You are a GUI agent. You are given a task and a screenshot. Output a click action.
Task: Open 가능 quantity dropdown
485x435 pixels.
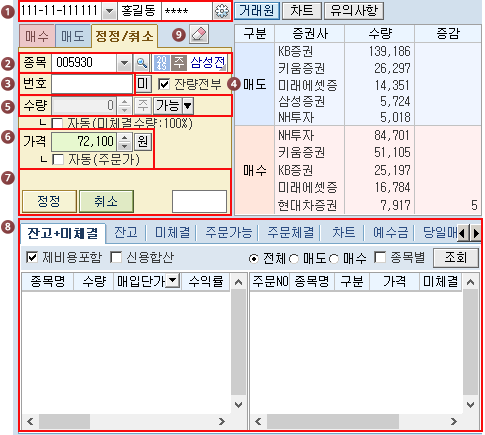pos(187,106)
